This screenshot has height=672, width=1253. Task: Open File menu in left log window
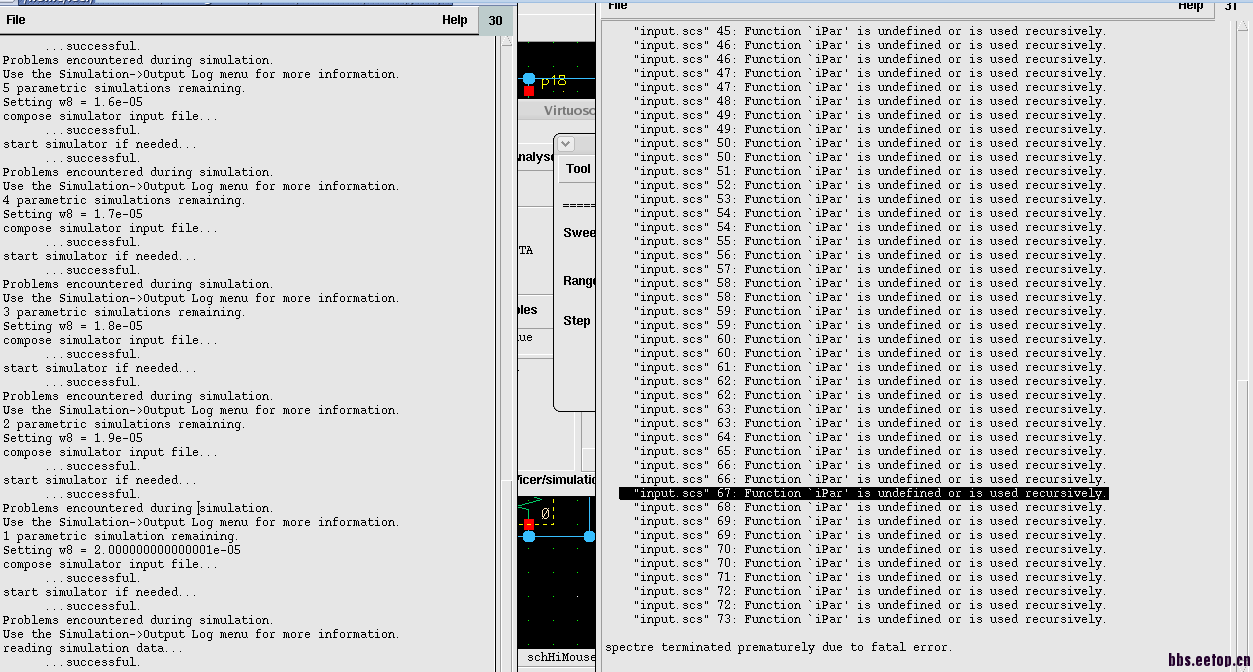[16, 20]
